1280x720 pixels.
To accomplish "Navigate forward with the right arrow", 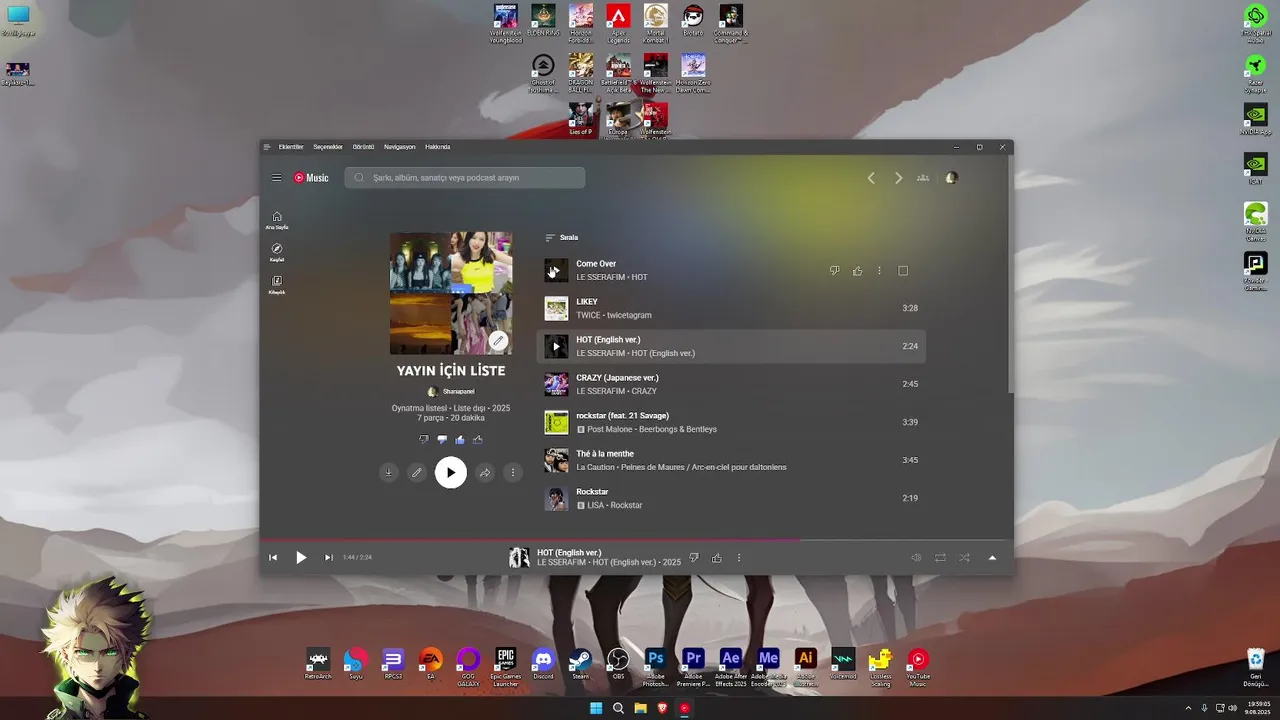I will pyautogui.click(x=898, y=178).
